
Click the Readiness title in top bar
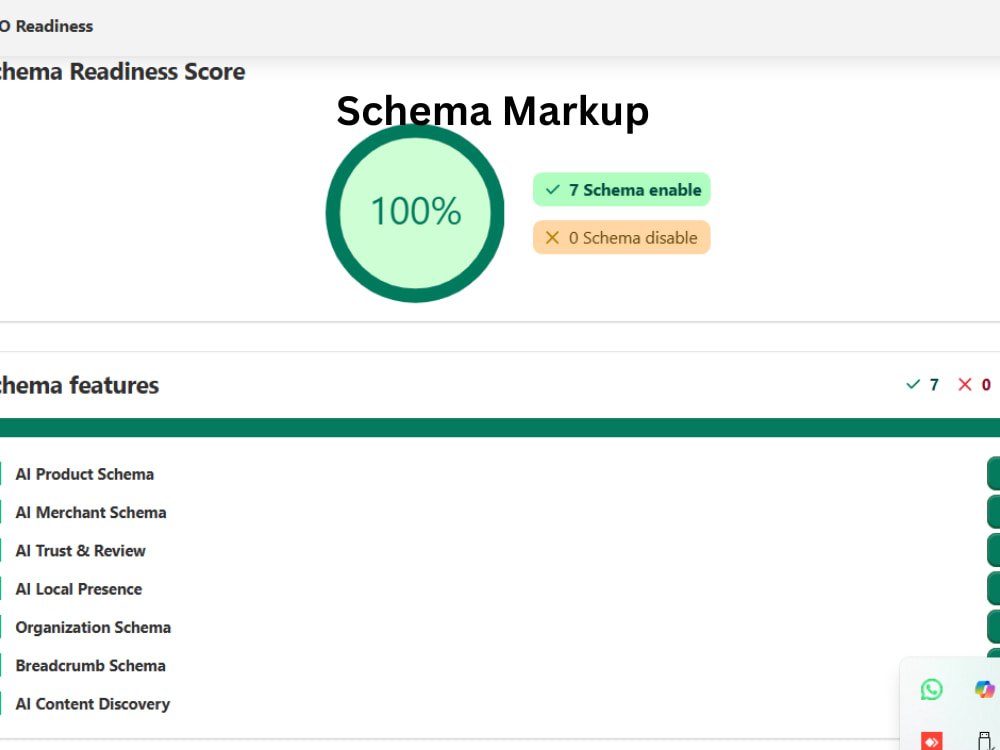[x=47, y=26]
